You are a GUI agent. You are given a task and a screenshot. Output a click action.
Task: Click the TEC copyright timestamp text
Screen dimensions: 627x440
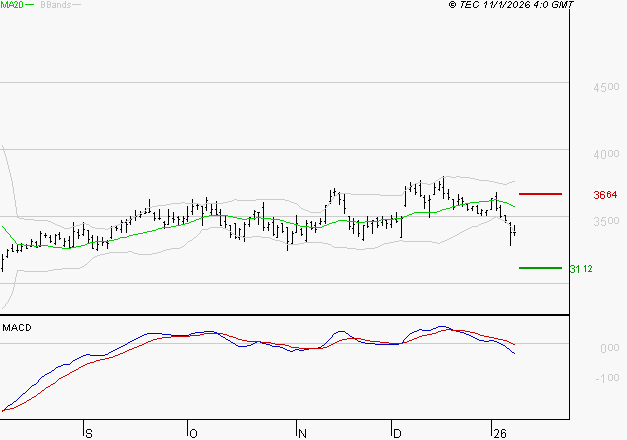[511, 5]
